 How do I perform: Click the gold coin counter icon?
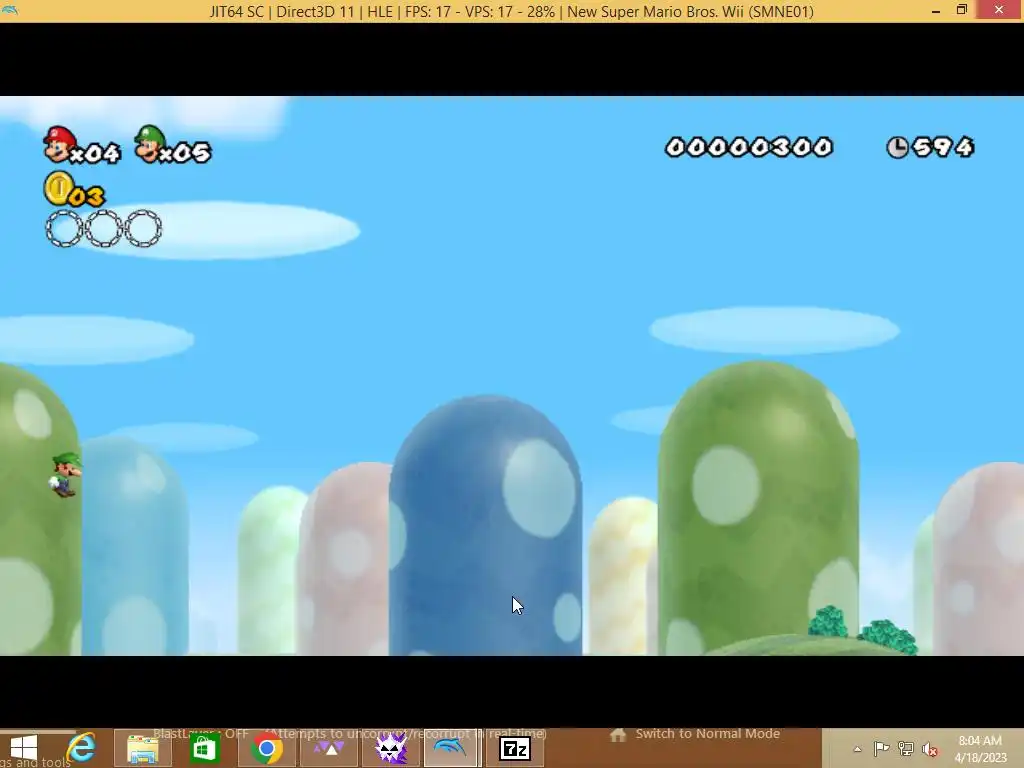coord(59,188)
